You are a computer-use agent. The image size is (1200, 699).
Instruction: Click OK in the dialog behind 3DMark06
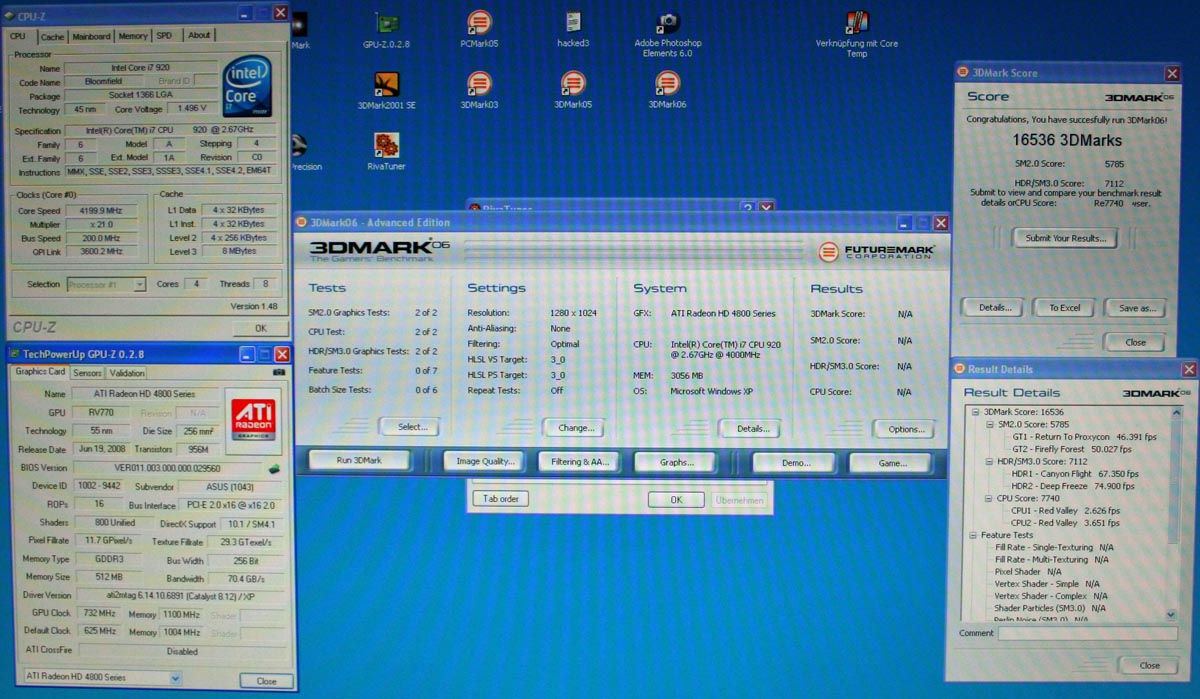[x=675, y=500]
